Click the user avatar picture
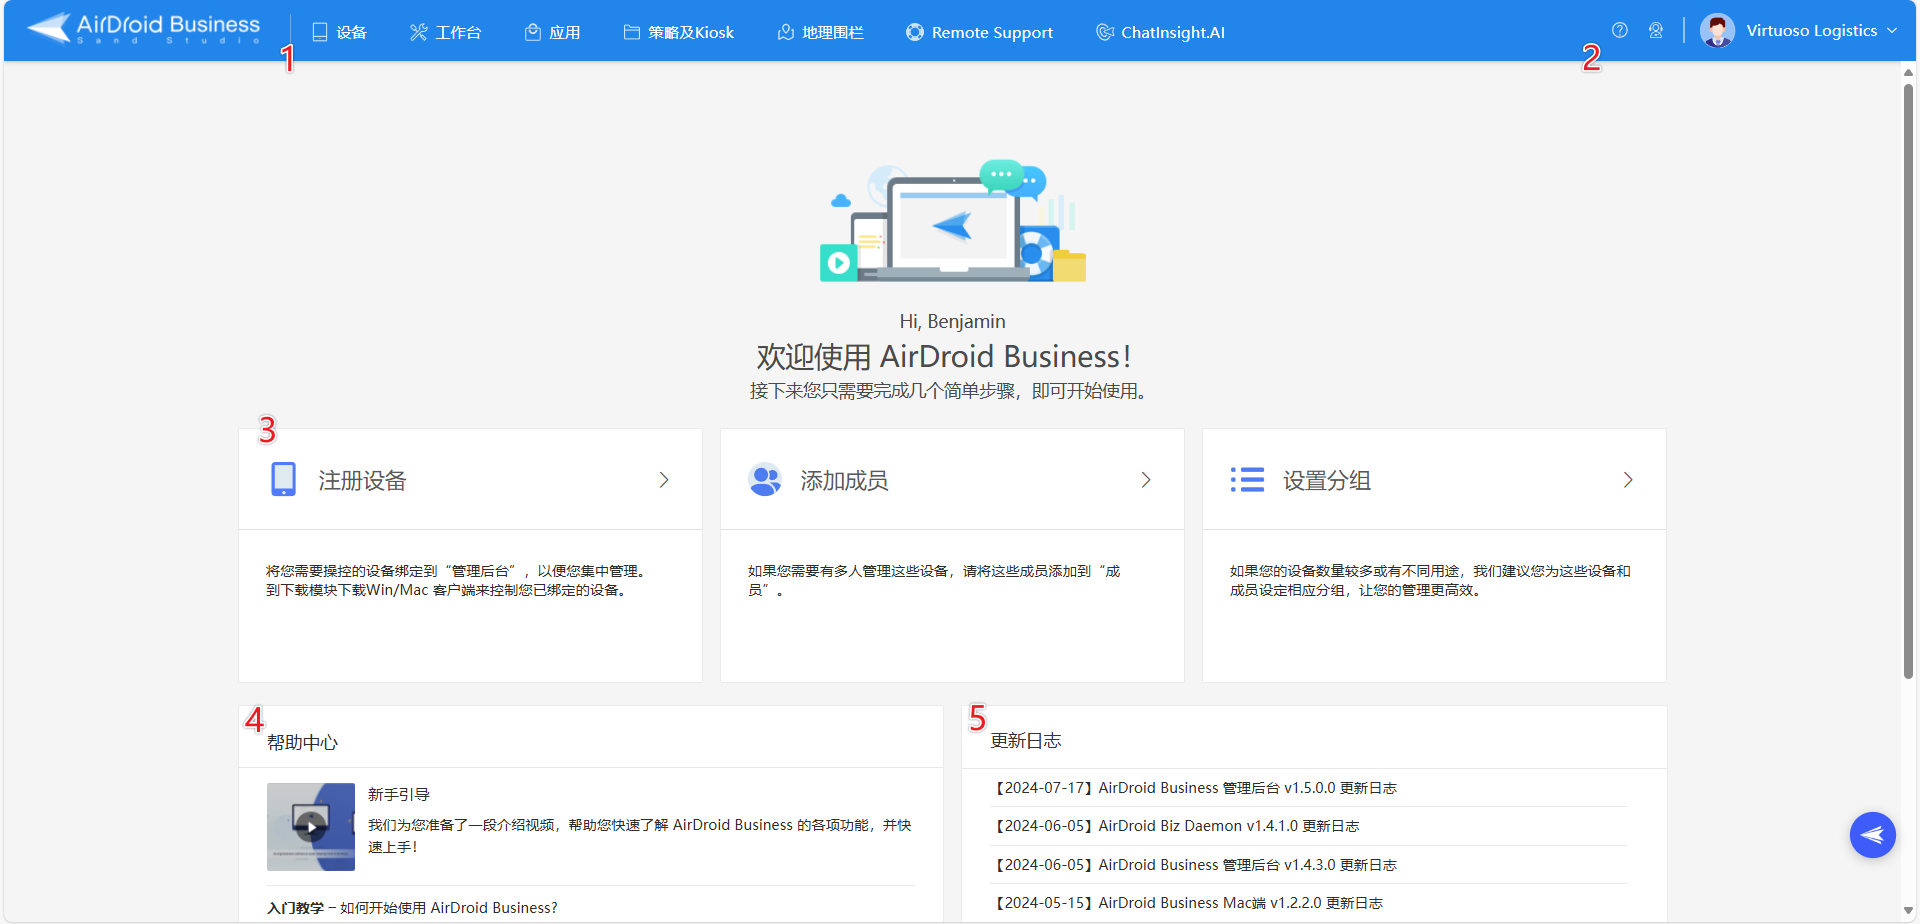Viewport: 1920px width, 924px height. (x=1718, y=31)
